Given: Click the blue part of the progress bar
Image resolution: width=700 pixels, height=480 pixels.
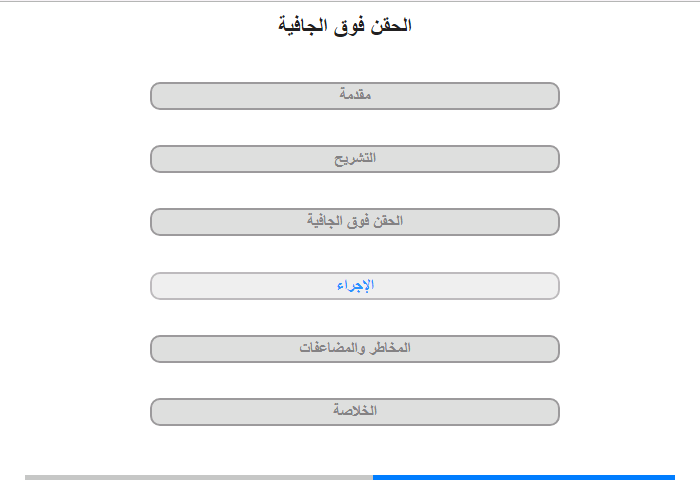Looking at the screenshot, I should [x=524, y=477].
